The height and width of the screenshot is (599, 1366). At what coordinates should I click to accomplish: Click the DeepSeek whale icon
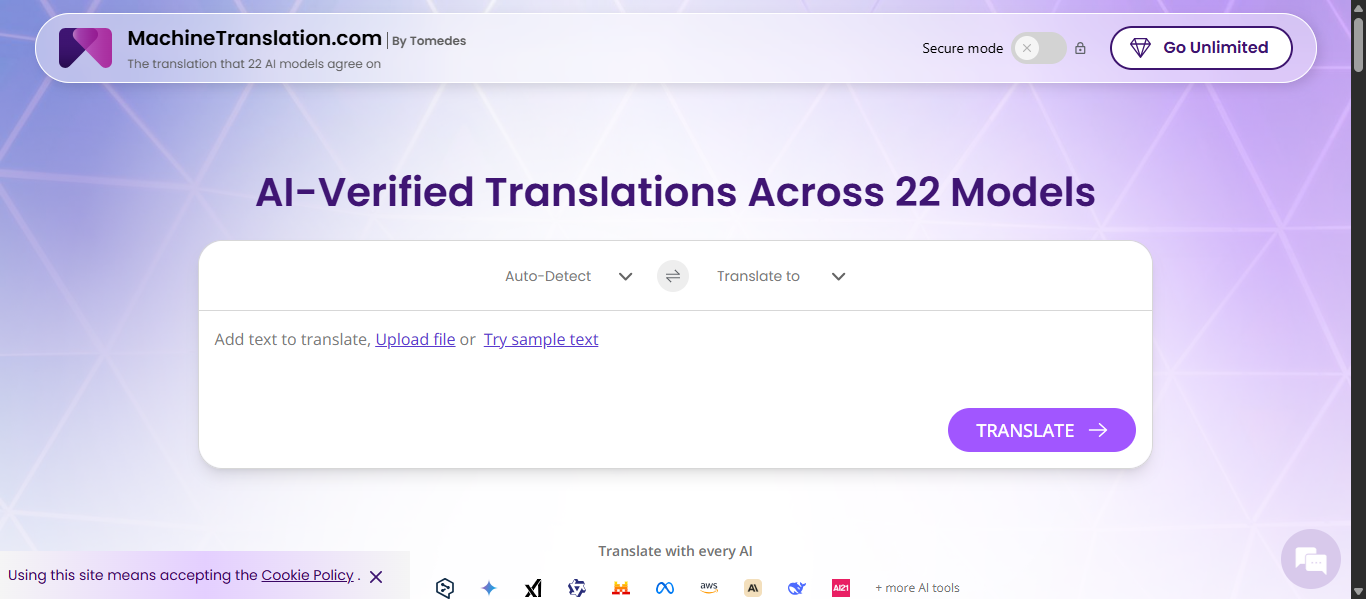coord(796,588)
